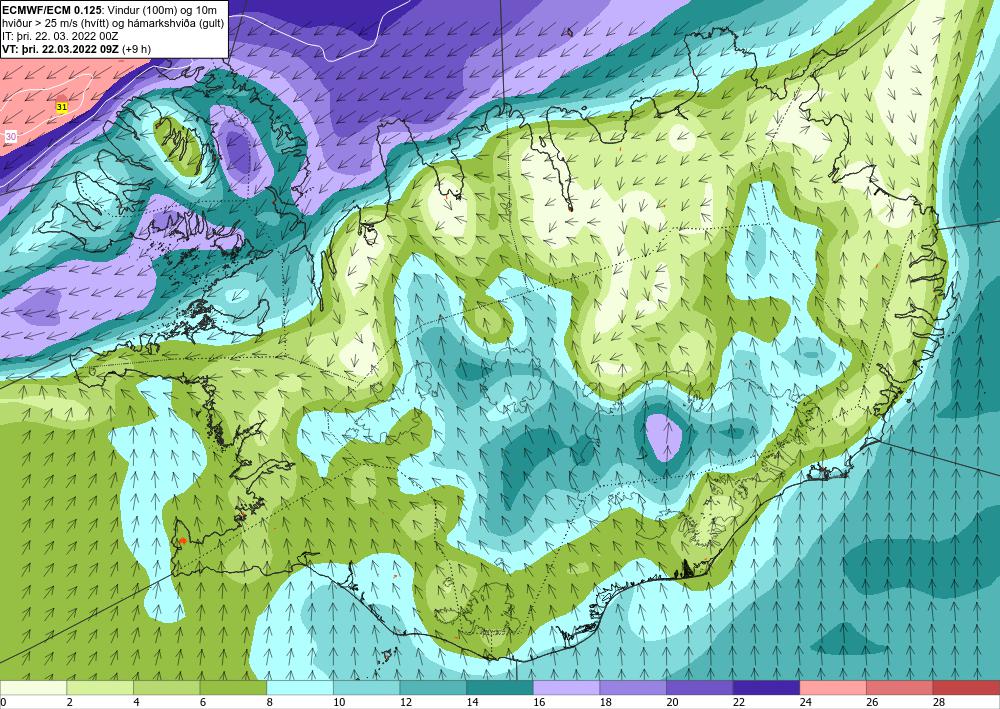Click the scale number '20'
The width and height of the screenshot is (1000, 709).
click(x=672, y=702)
